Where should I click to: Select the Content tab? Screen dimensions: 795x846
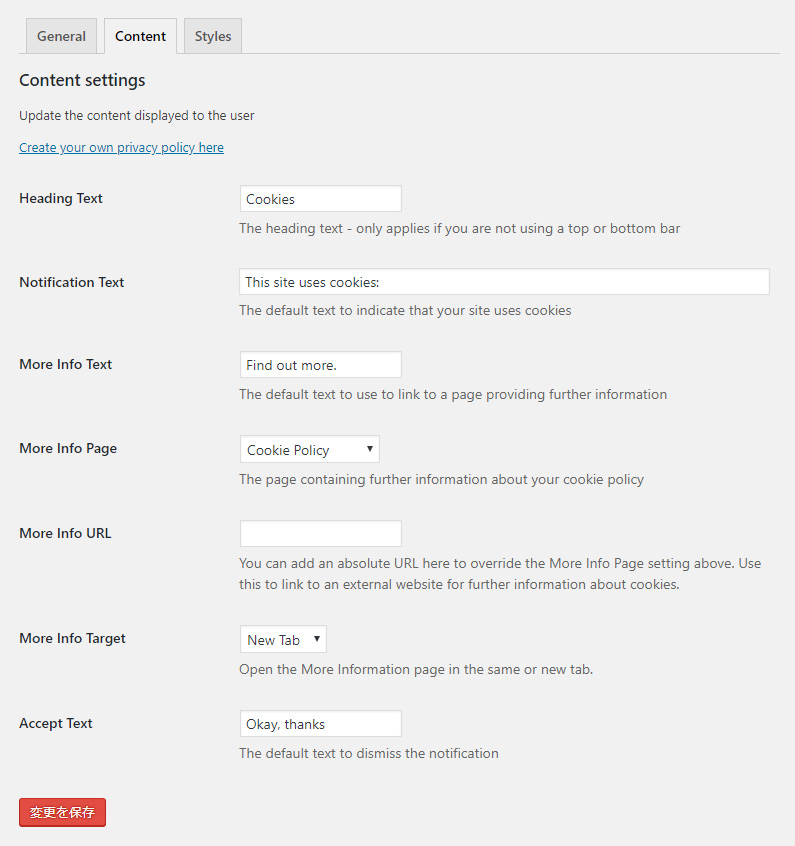[x=140, y=36]
